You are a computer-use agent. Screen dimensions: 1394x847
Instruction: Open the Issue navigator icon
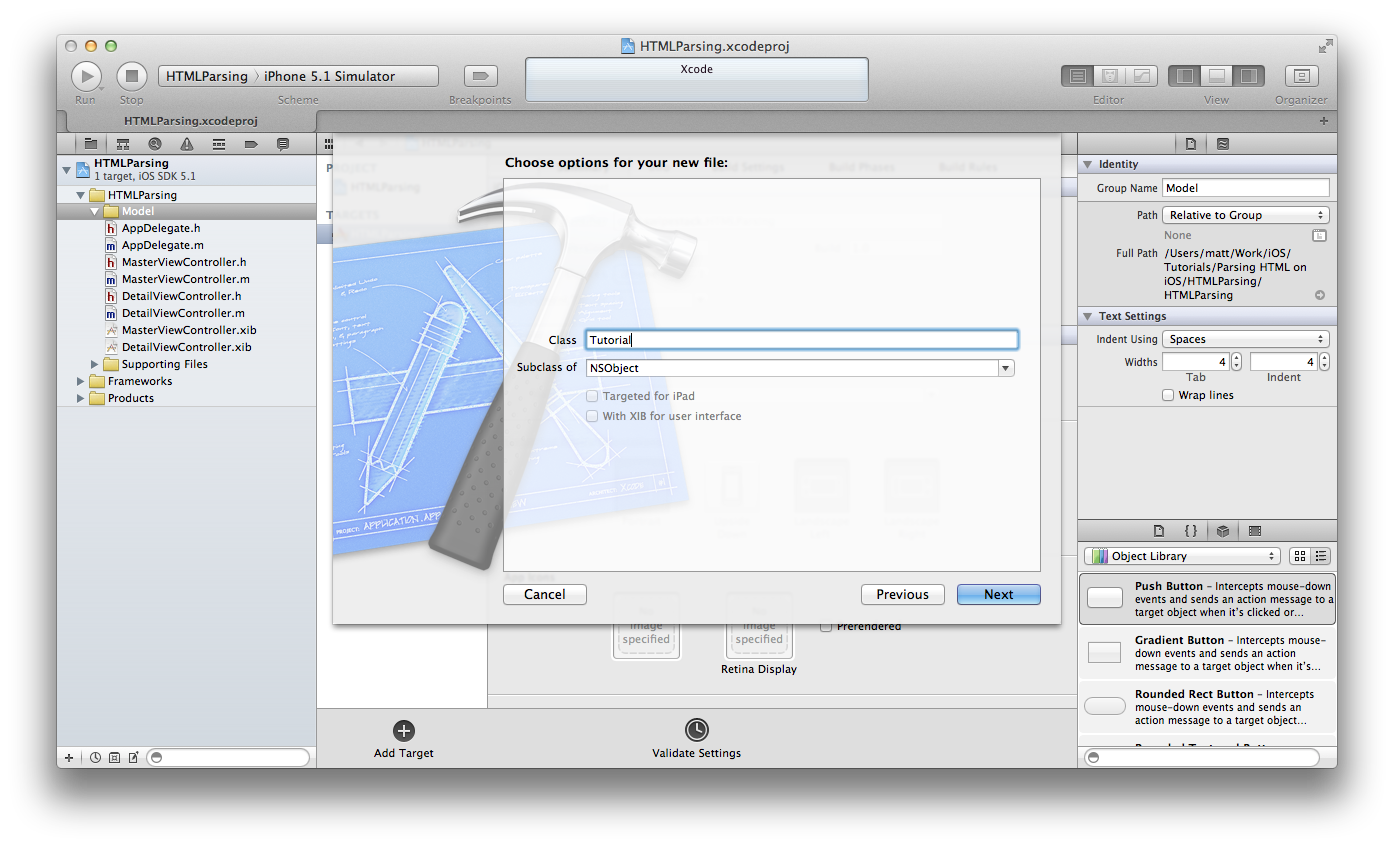pyautogui.click(x=188, y=143)
